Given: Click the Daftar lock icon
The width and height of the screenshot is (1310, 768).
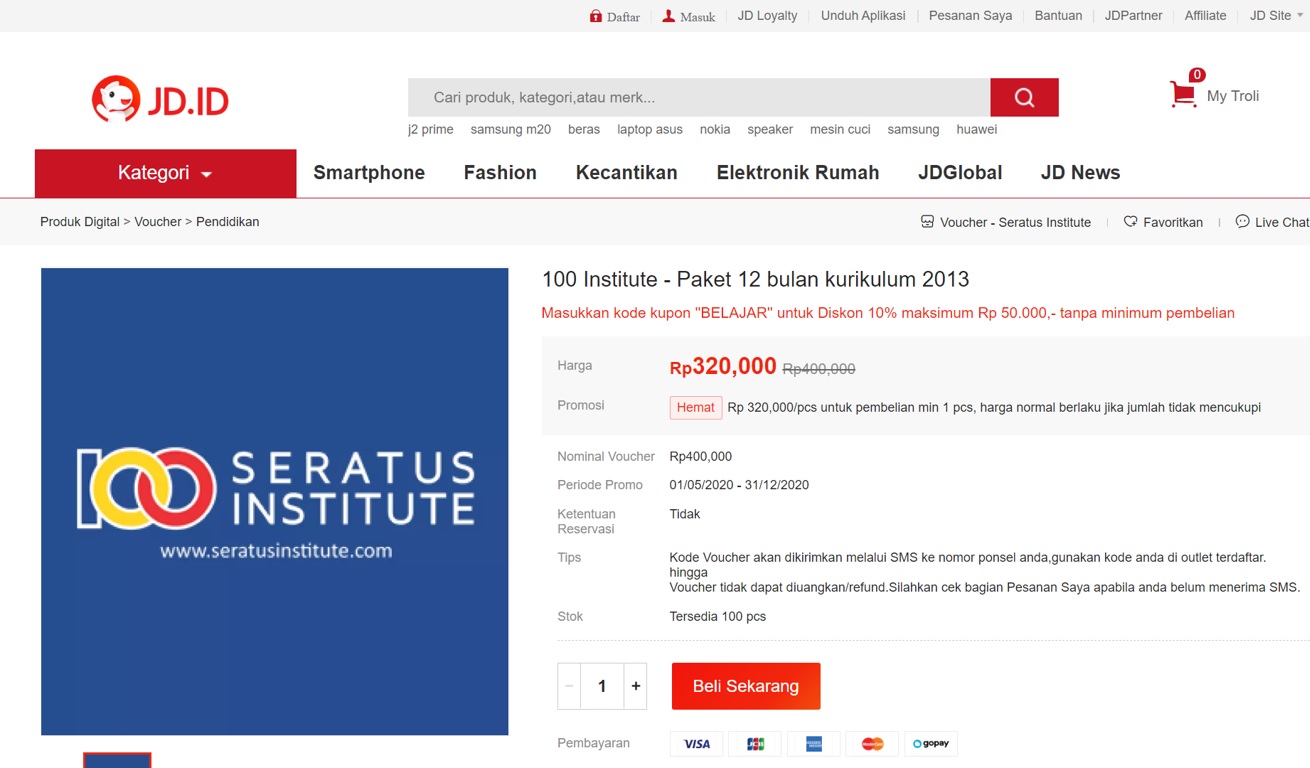Looking at the screenshot, I should point(596,16).
